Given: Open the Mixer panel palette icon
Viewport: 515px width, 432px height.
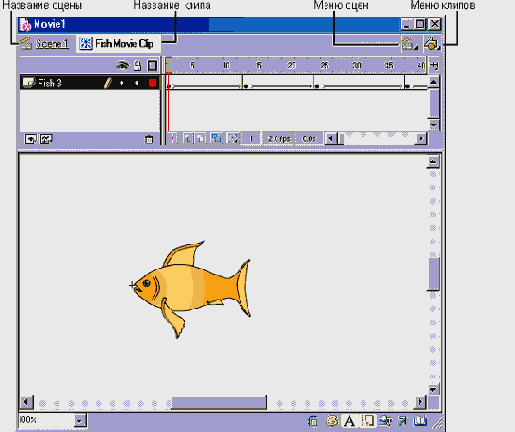Looking at the screenshot, I should [332, 421].
